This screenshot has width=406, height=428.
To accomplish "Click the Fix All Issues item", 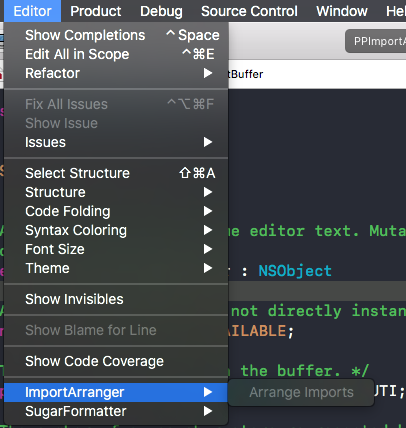I will coord(116,104).
